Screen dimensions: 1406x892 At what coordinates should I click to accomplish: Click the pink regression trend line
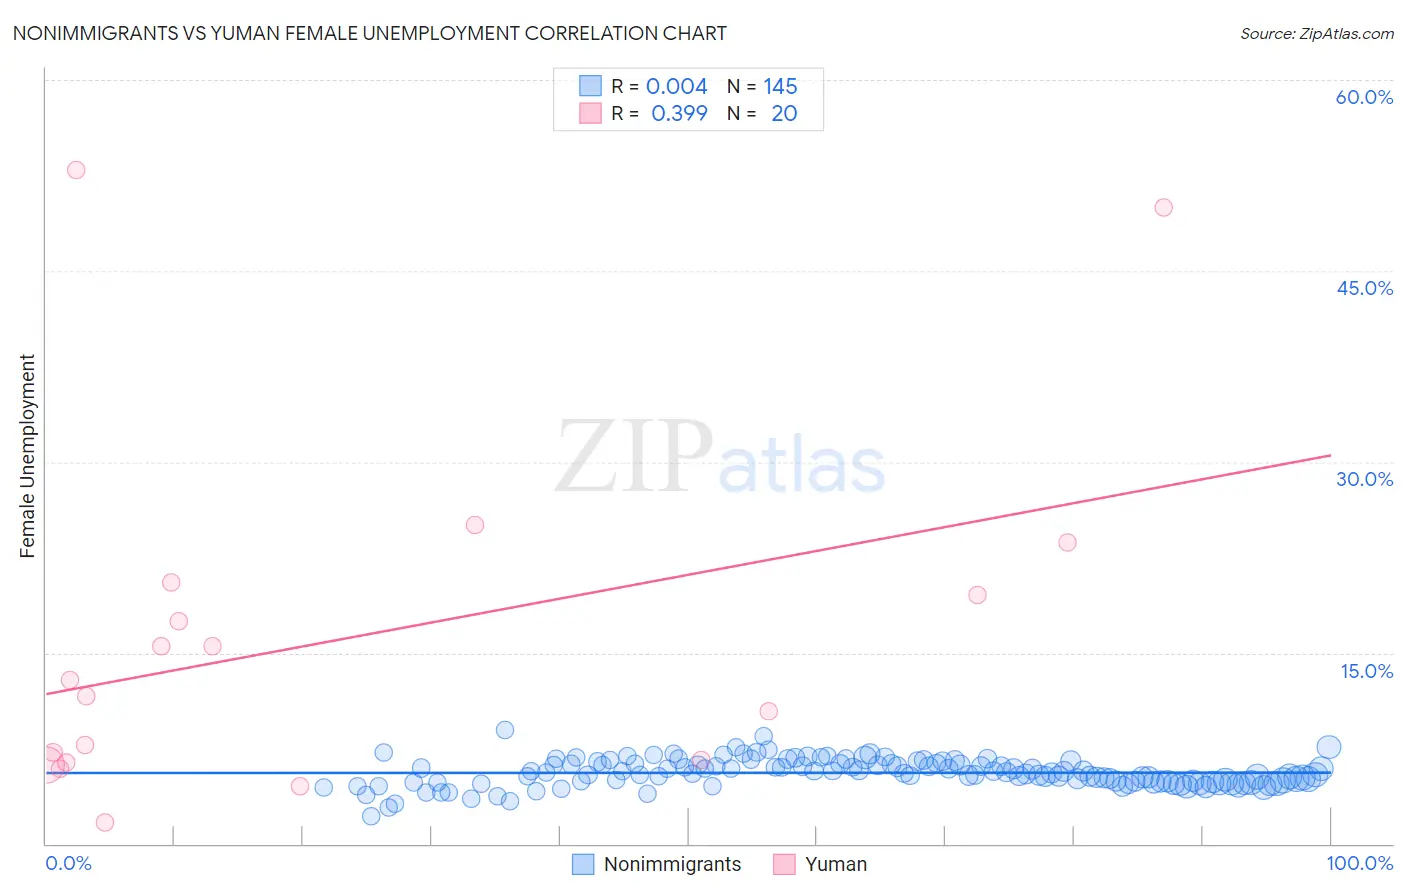tap(688, 574)
